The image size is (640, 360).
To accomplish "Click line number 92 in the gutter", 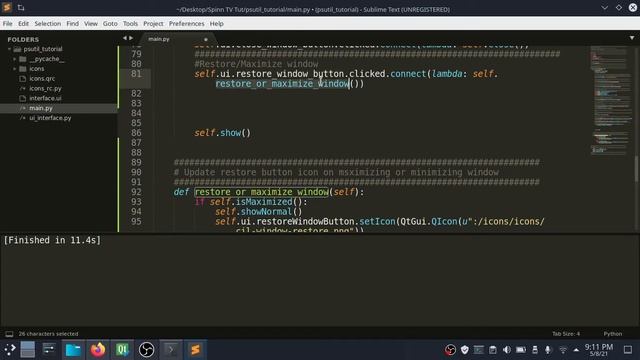I will 136,192.
